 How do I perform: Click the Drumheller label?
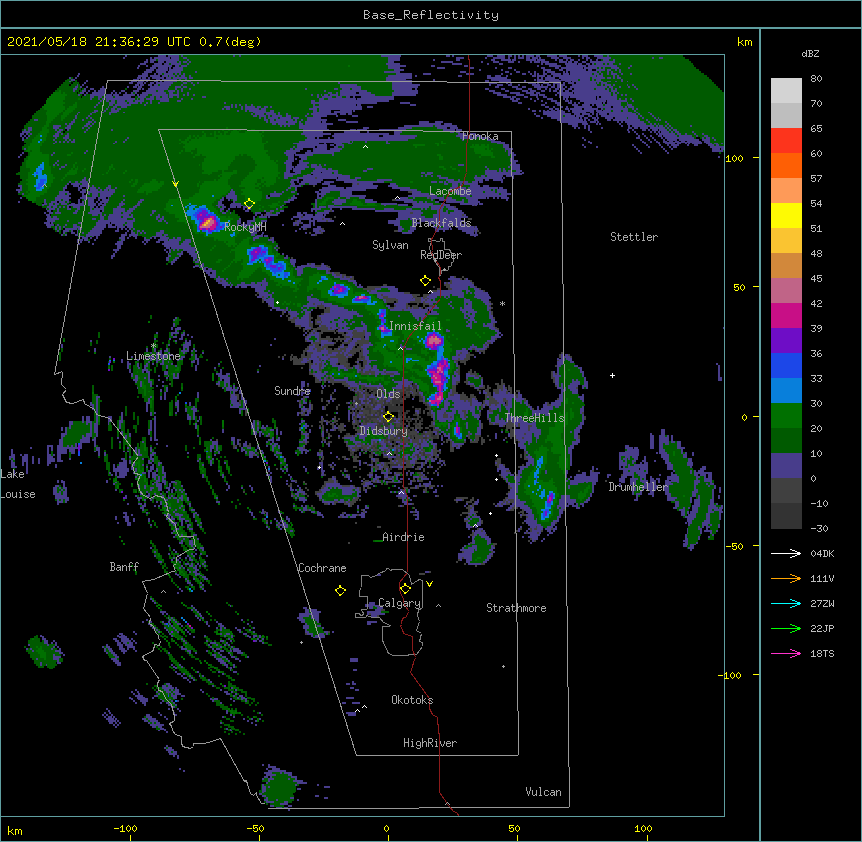click(638, 487)
